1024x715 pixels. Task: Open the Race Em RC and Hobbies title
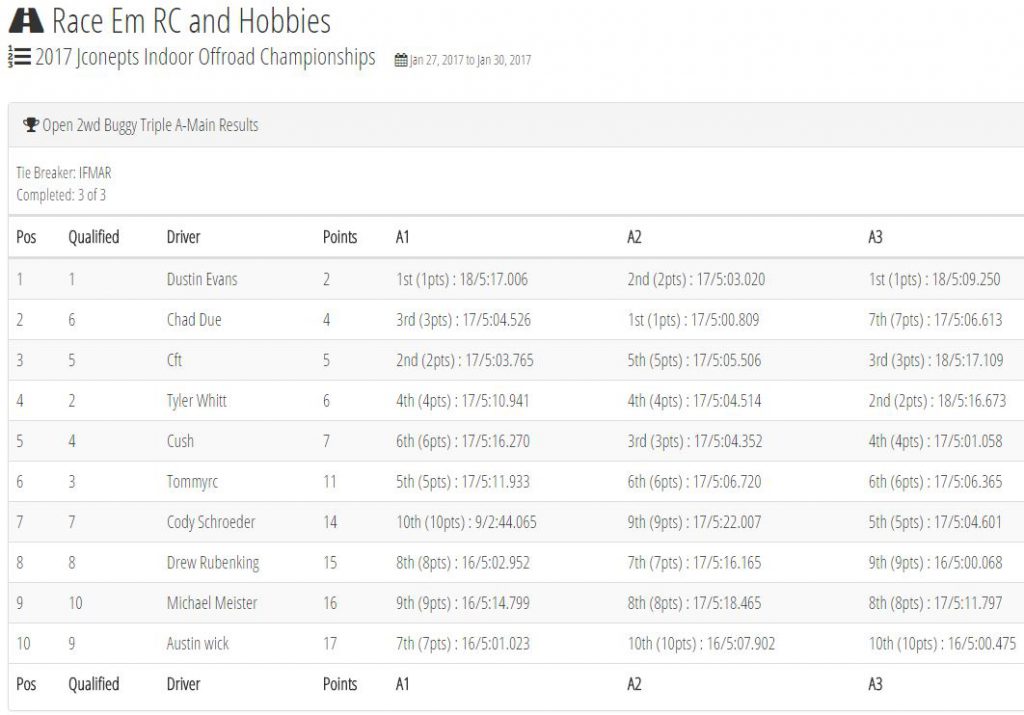(x=191, y=21)
